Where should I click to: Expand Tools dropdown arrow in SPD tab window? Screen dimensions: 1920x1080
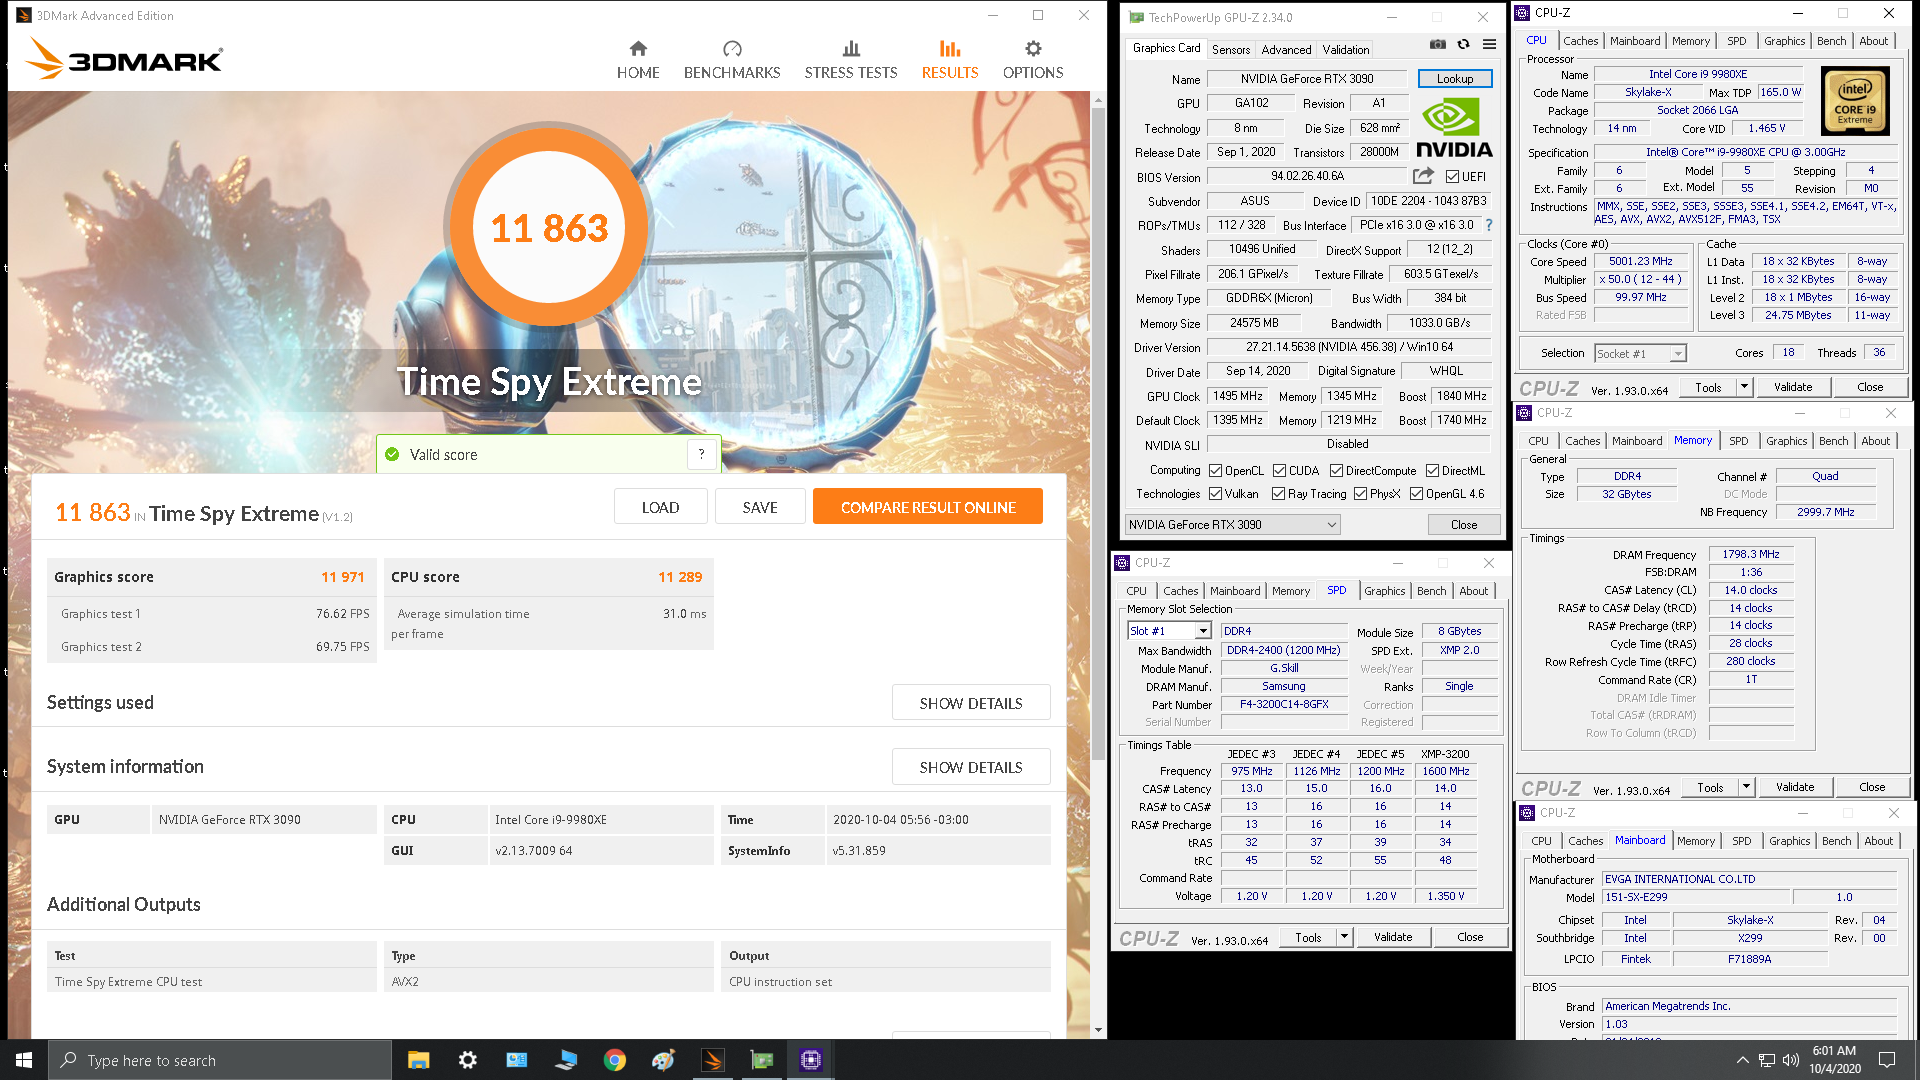pos(1344,937)
